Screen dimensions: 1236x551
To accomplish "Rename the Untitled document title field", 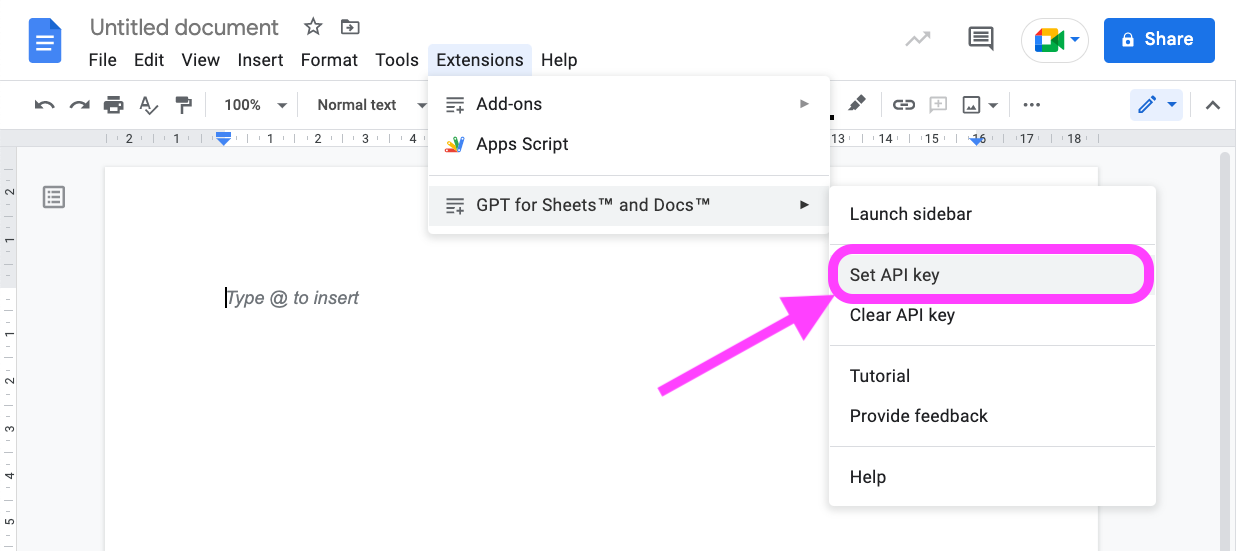I will (184, 27).
